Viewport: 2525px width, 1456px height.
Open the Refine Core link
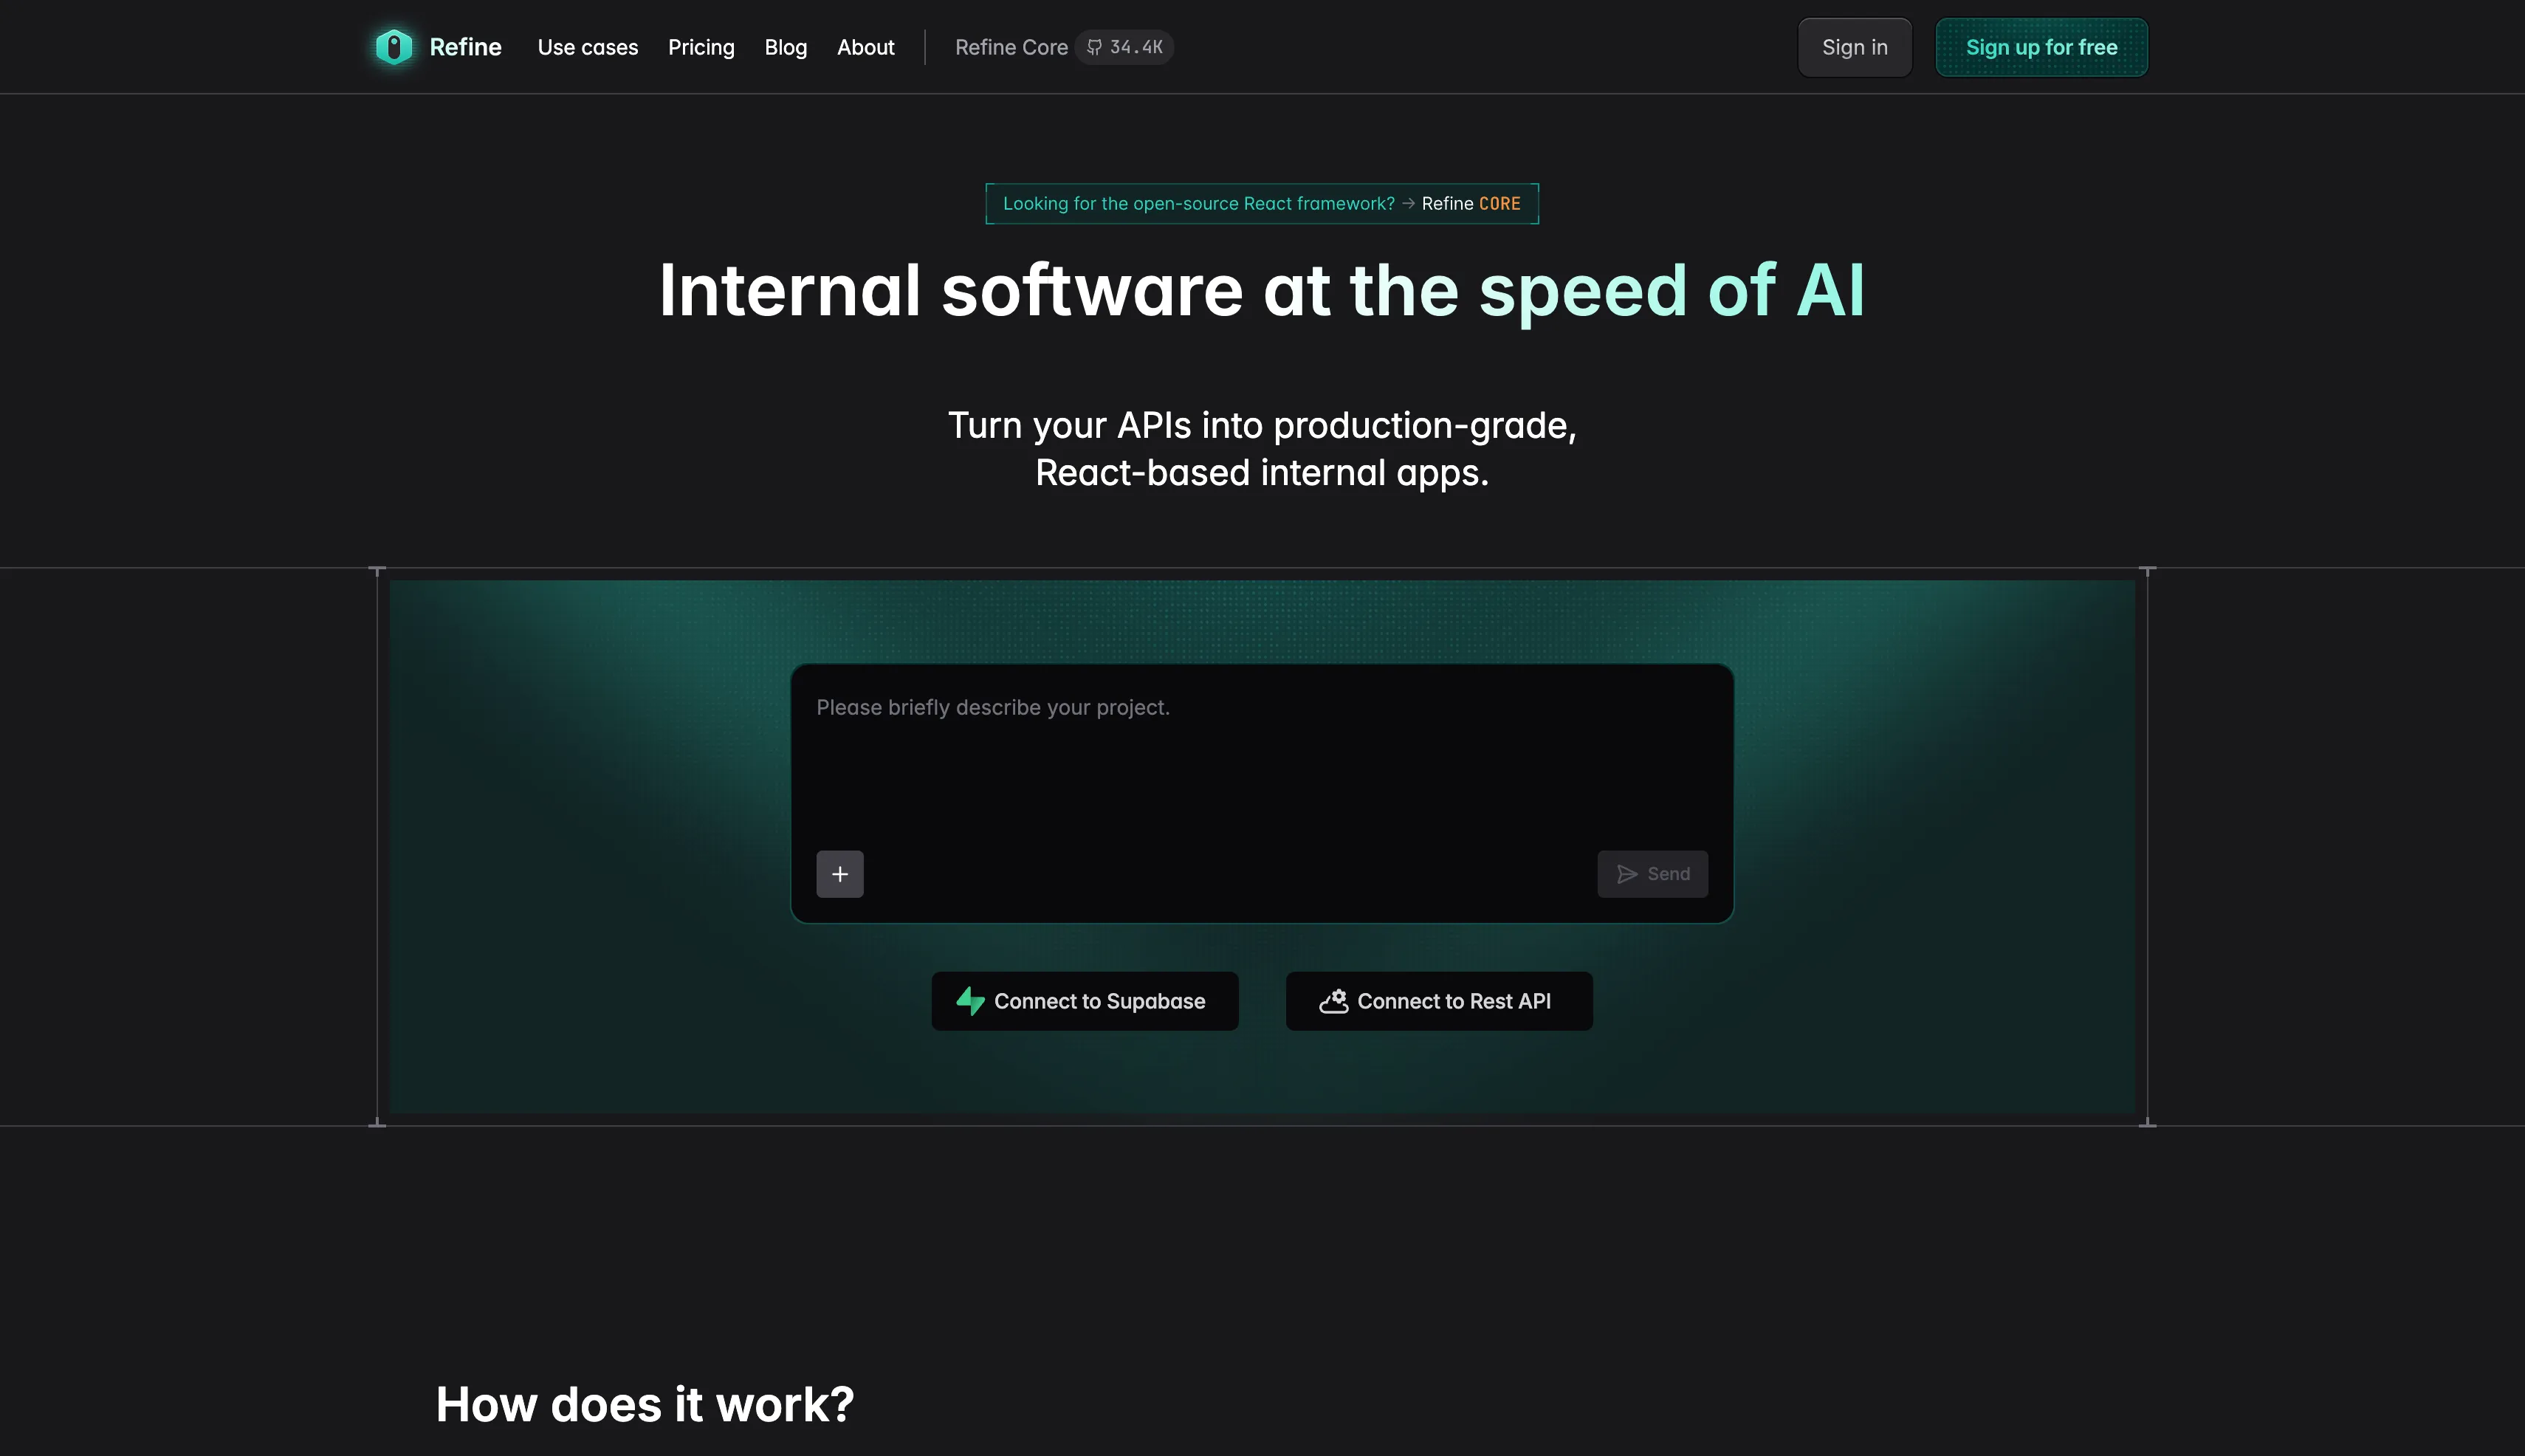coord(1010,47)
